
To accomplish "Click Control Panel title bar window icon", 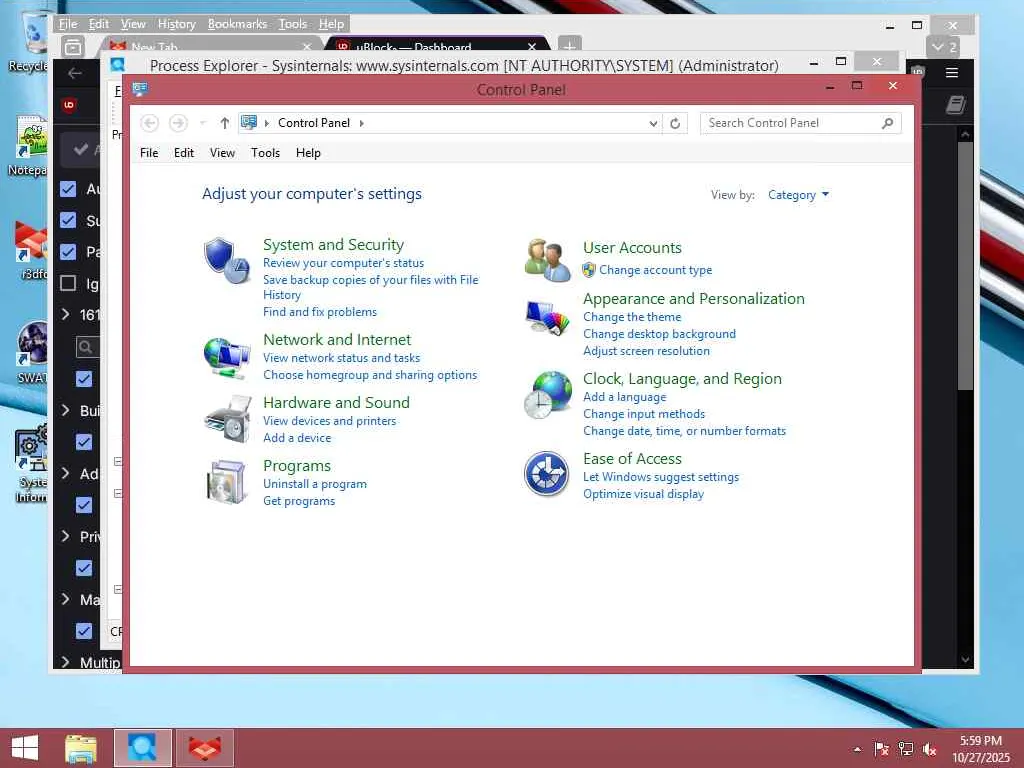I will tap(140, 89).
